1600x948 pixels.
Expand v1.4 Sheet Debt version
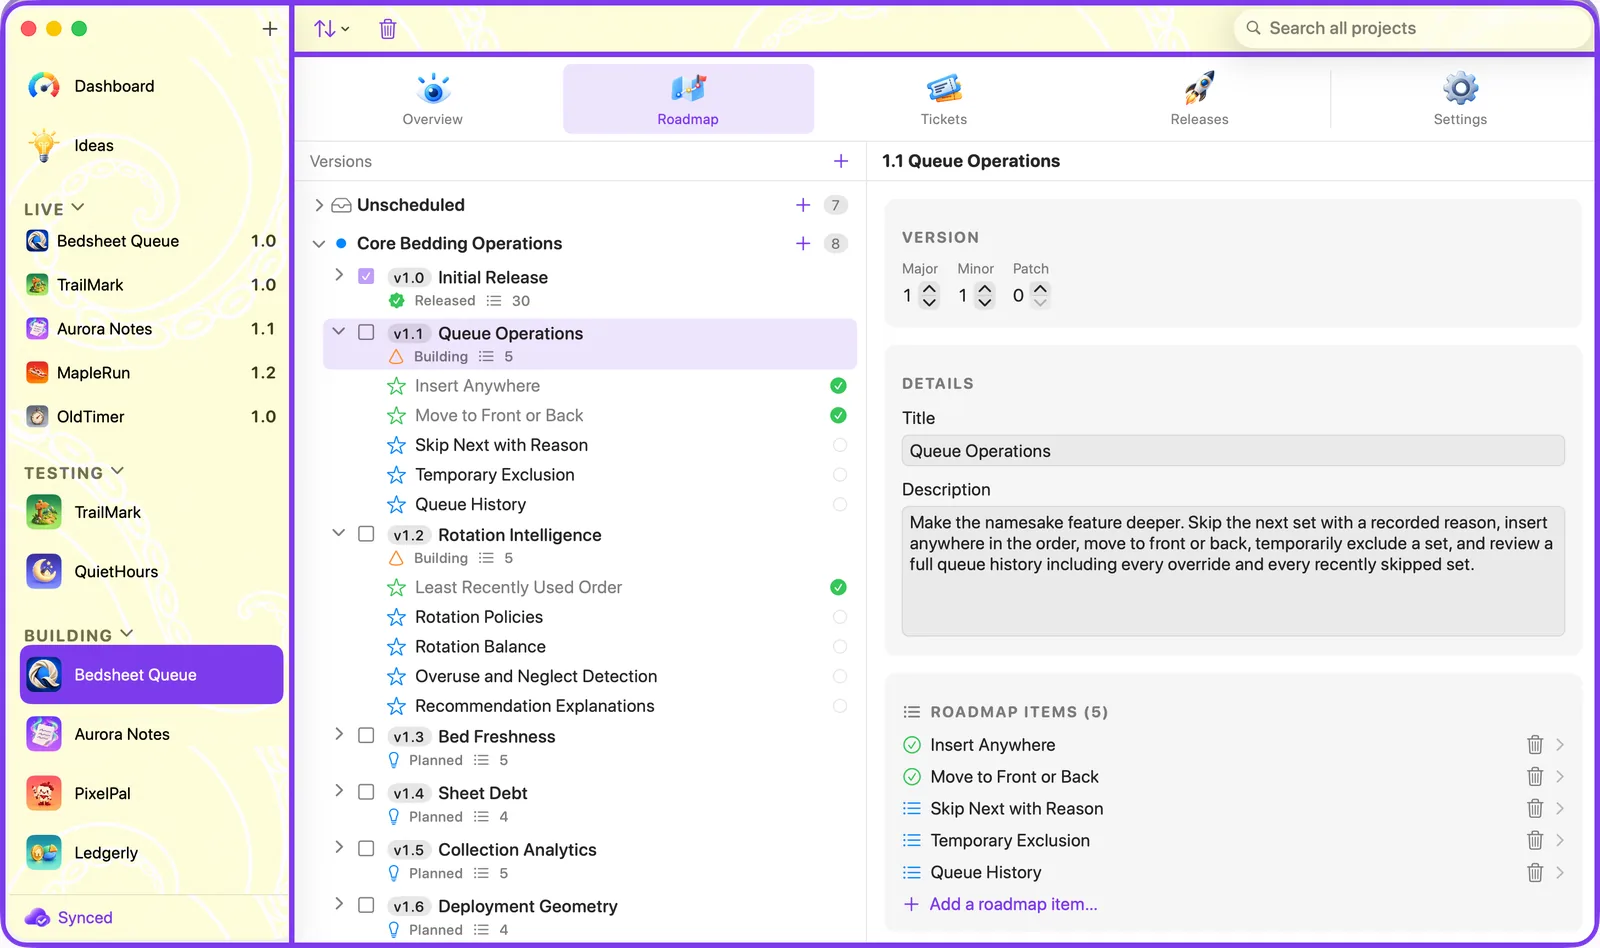pos(339,790)
